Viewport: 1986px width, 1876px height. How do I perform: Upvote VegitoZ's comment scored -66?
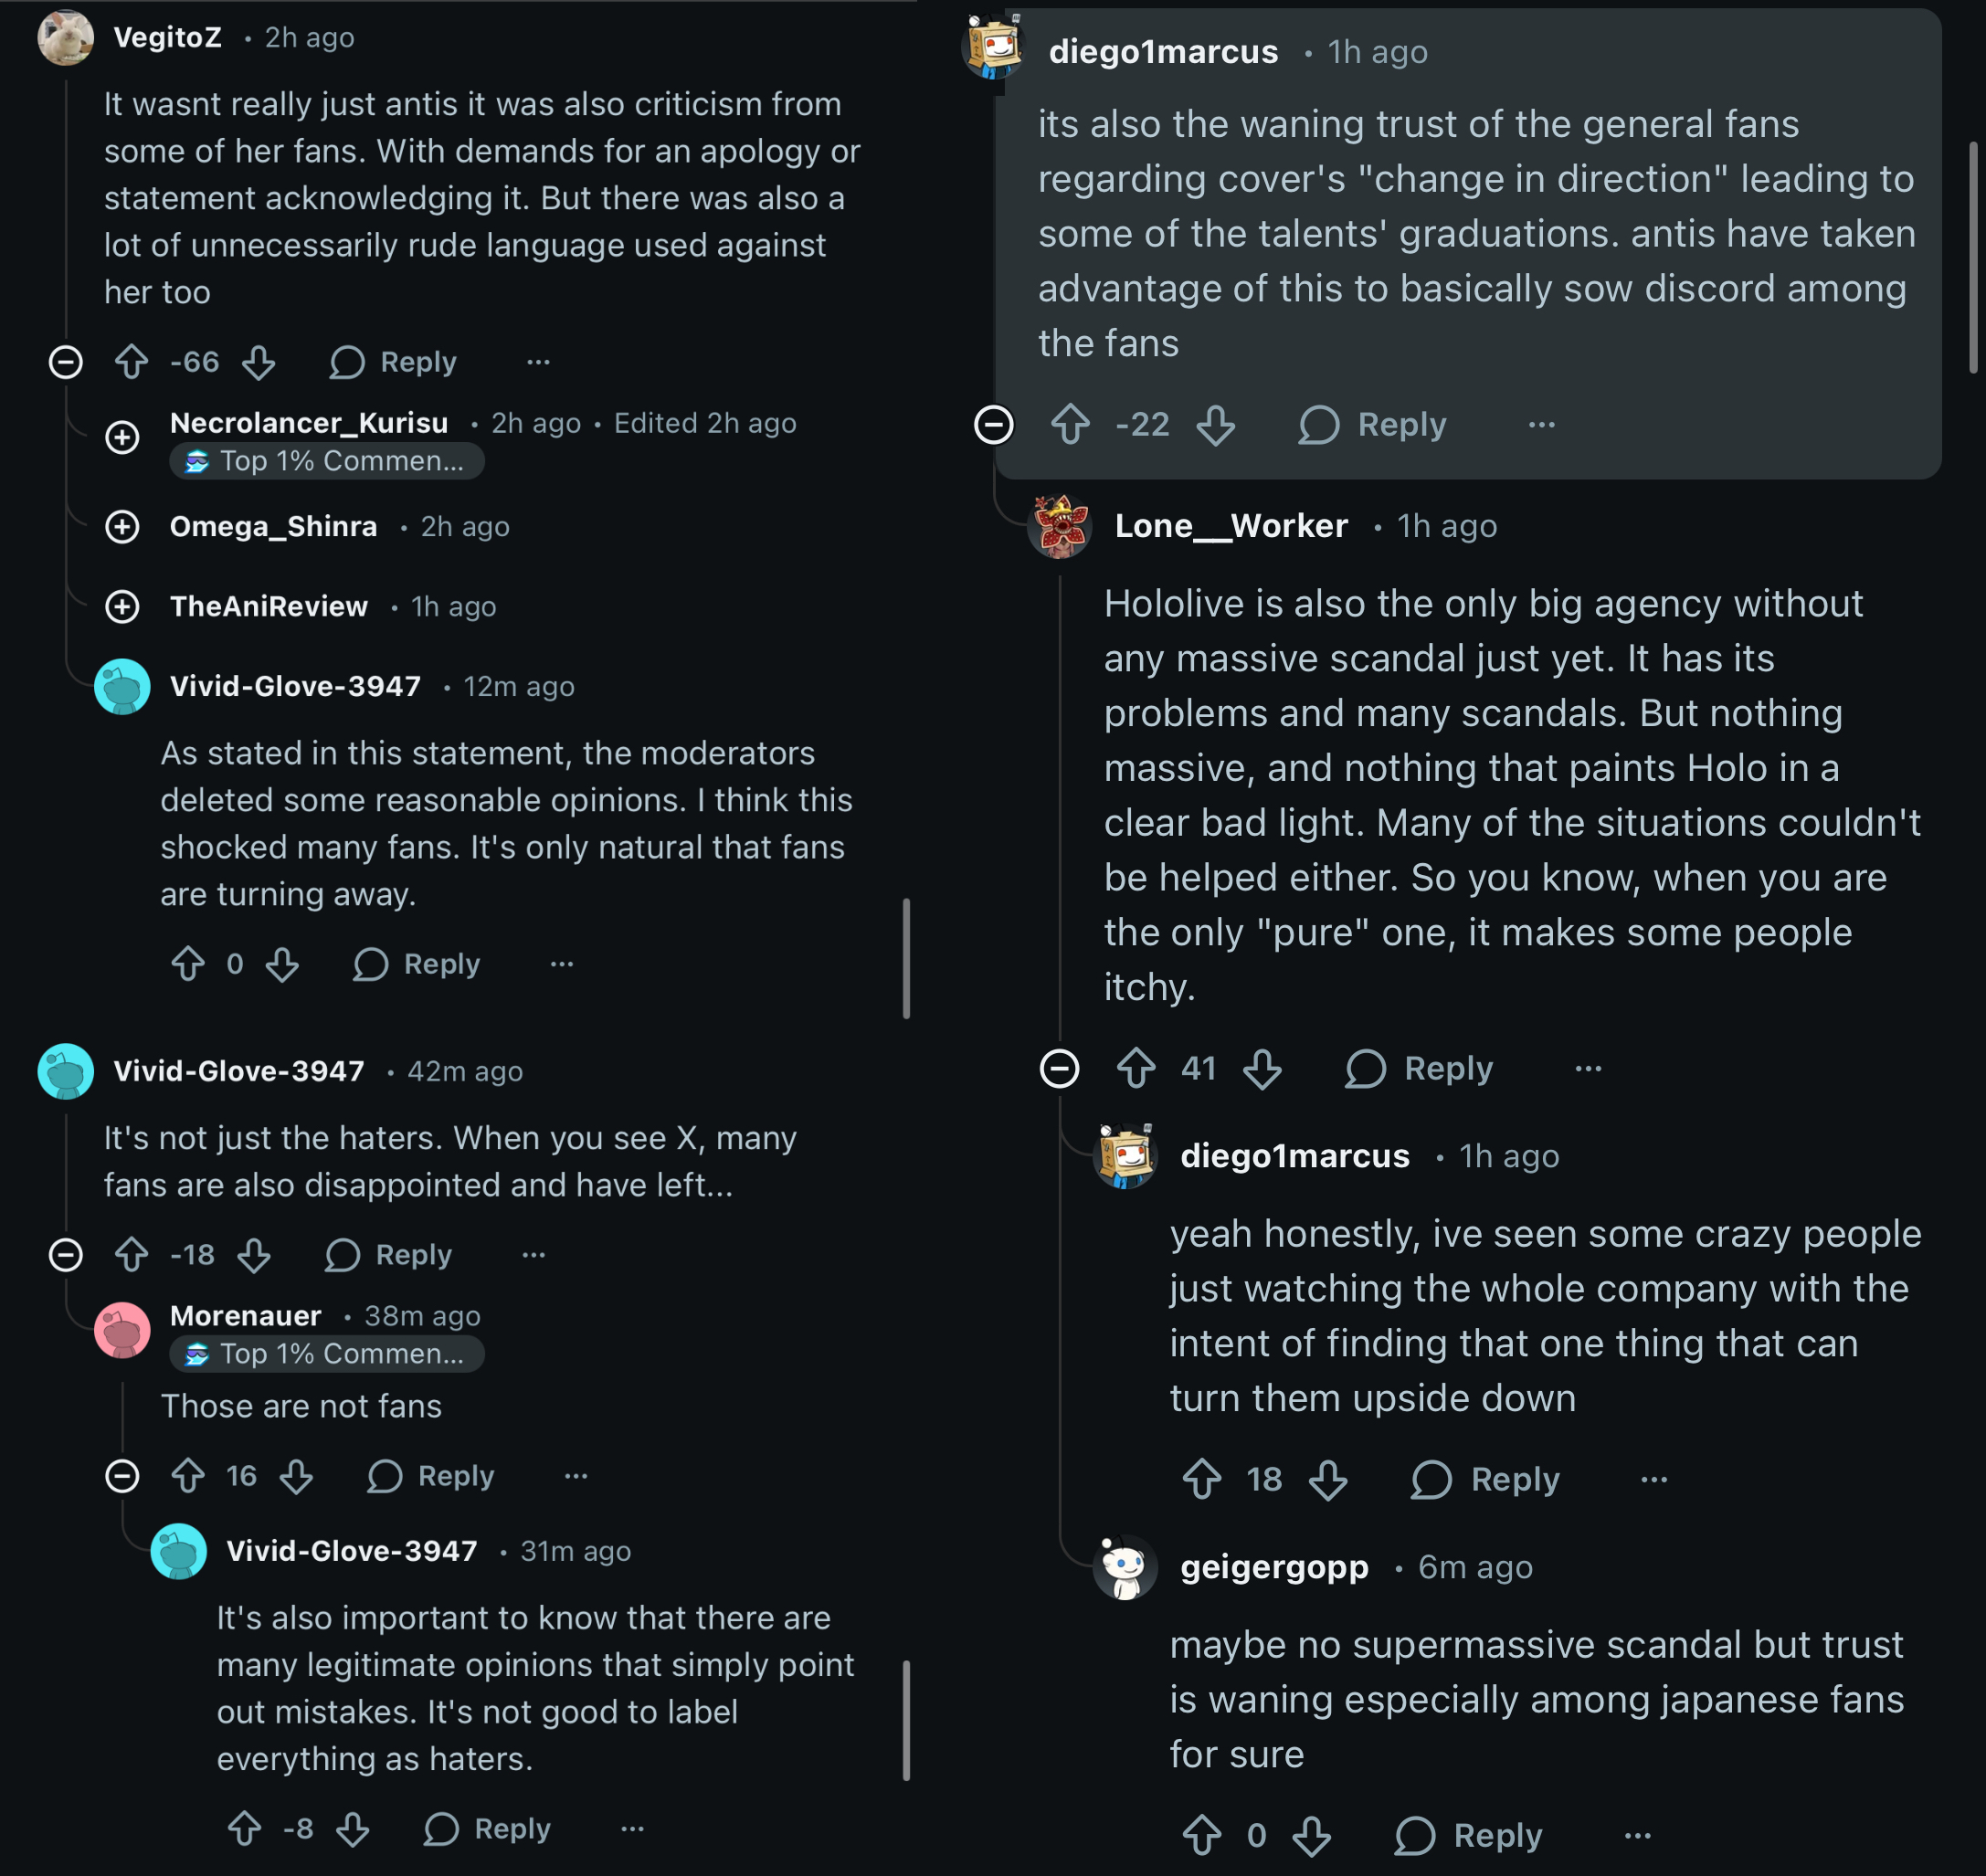131,362
